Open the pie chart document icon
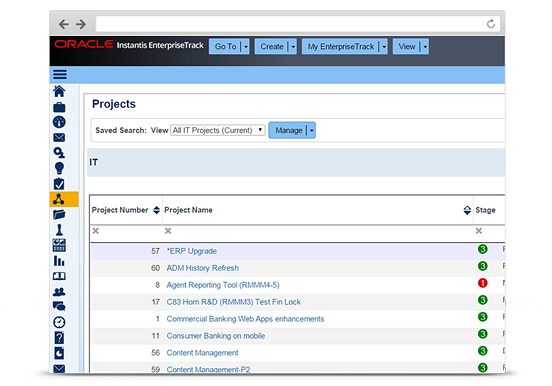This screenshot has height=386, width=552. pos(59,353)
